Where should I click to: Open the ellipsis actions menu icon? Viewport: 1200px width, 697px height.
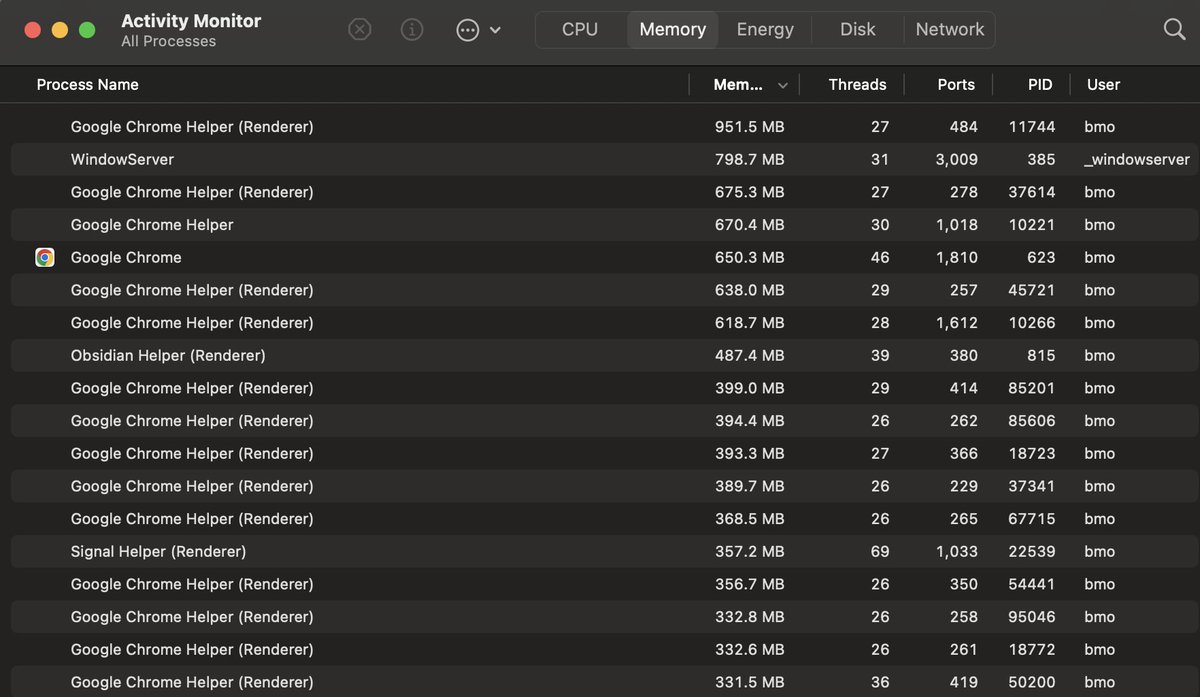468,30
